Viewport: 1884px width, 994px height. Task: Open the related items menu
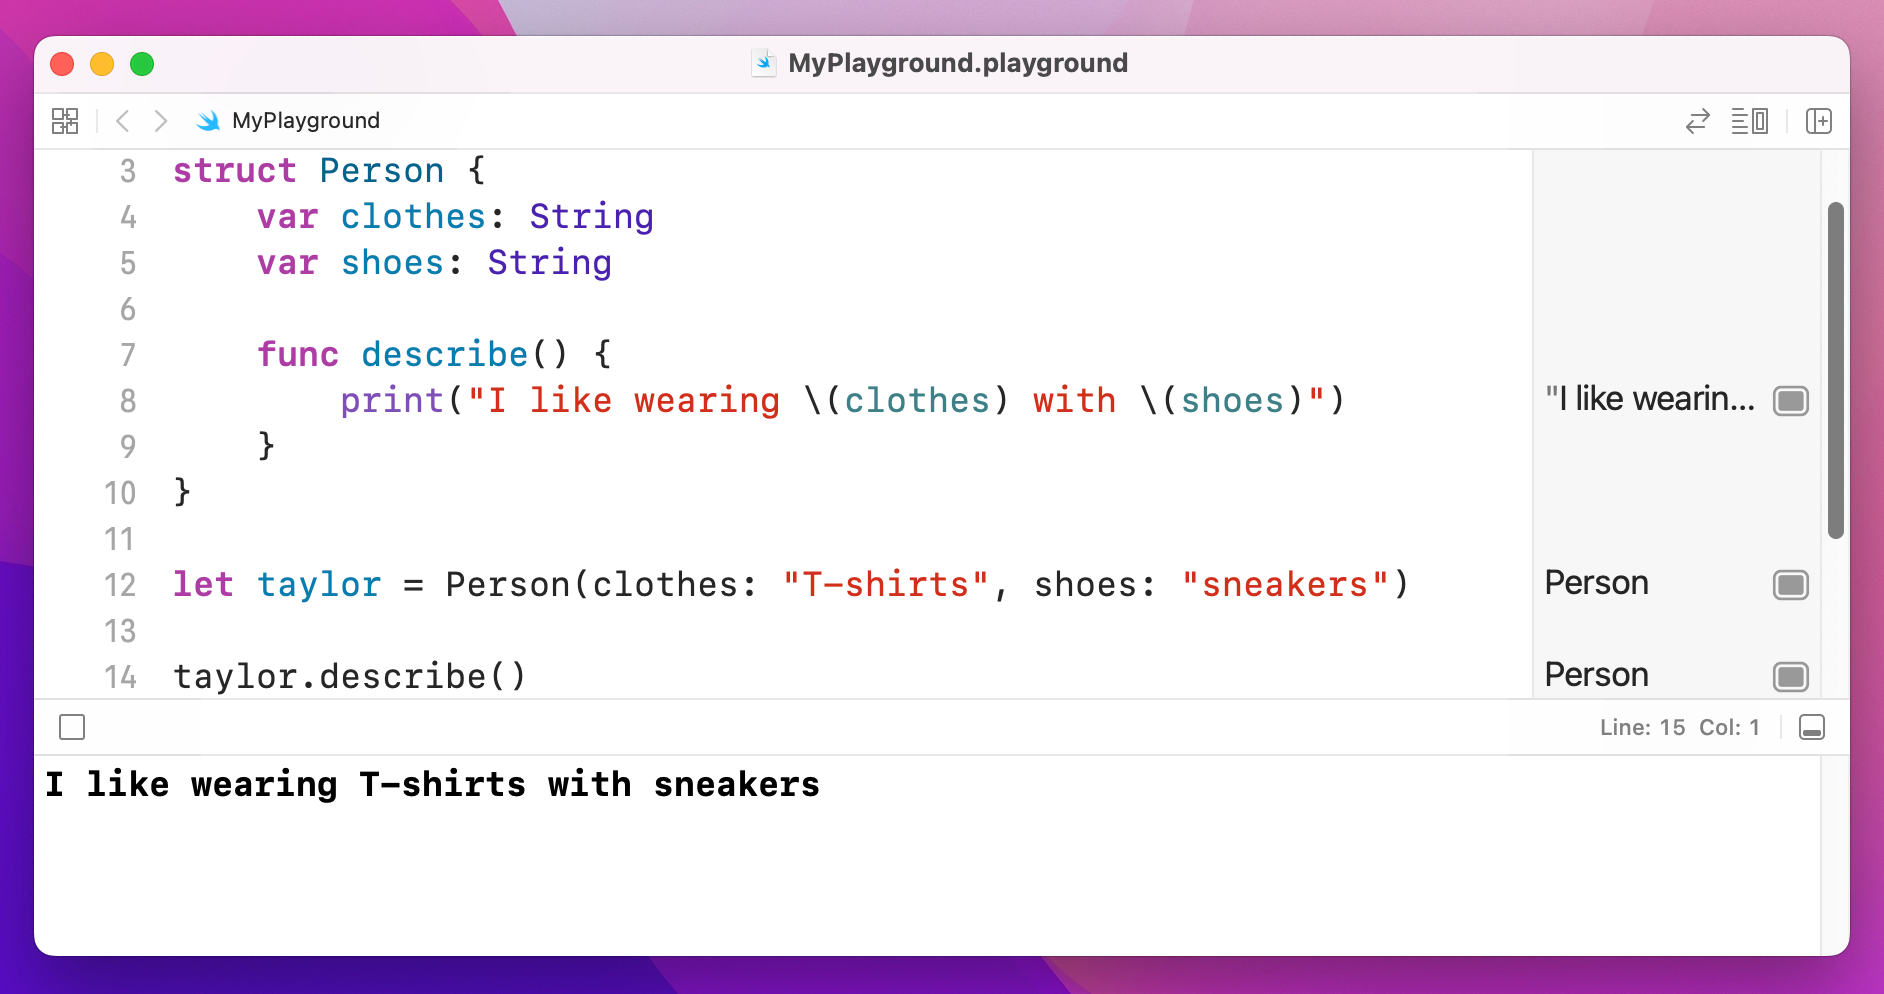pos(63,121)
